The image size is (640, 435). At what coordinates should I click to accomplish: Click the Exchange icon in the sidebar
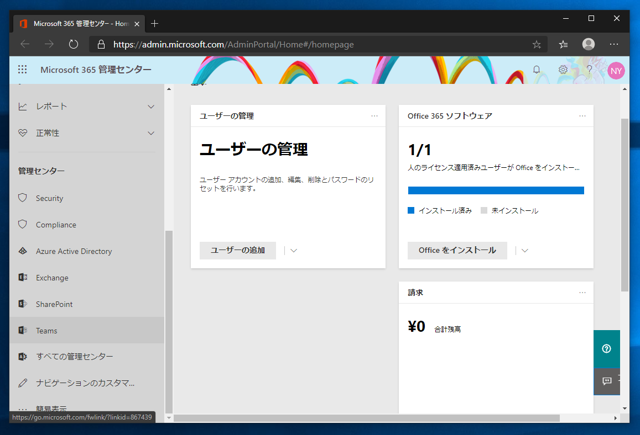[x=22, y=277]
